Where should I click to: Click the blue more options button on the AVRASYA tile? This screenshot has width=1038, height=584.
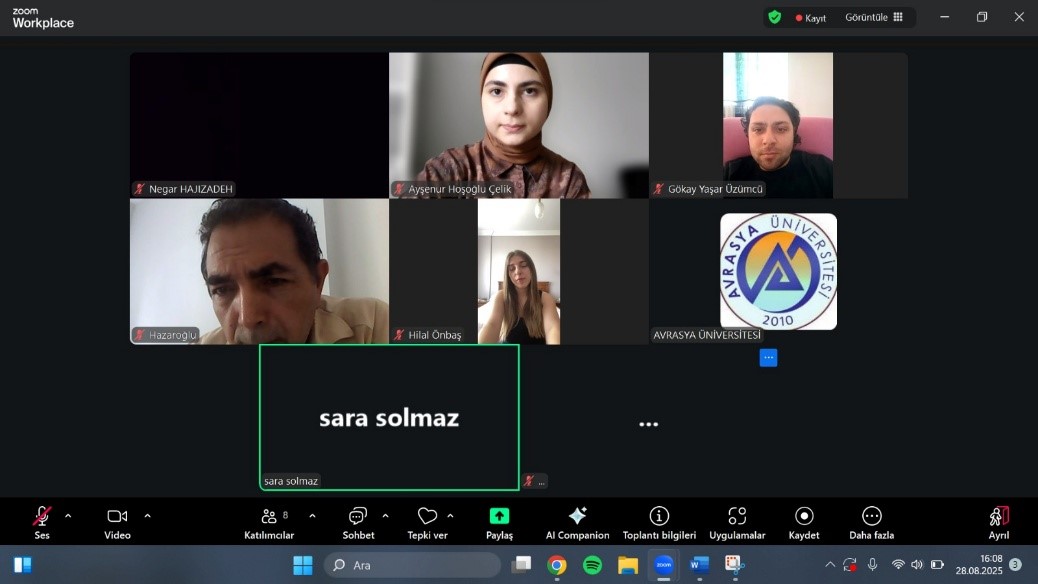(x=768, y=357)
